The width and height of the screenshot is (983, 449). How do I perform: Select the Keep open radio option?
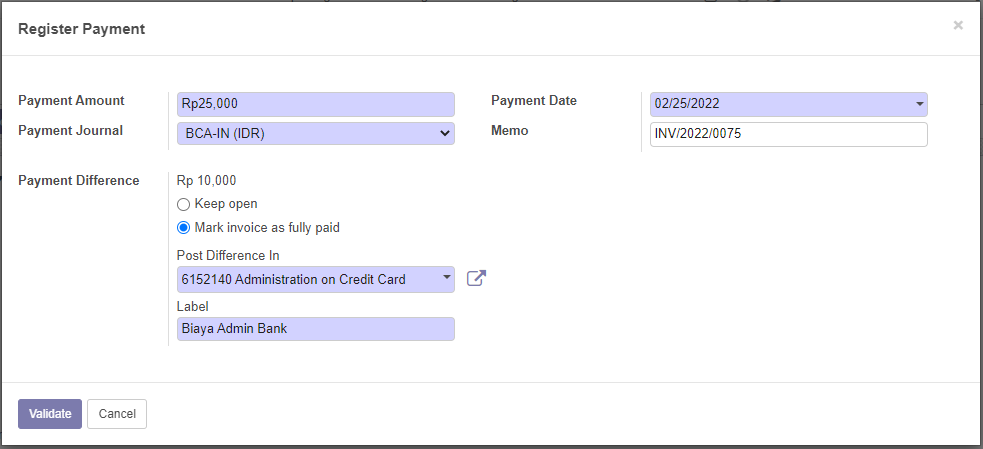tap(183, 204)
